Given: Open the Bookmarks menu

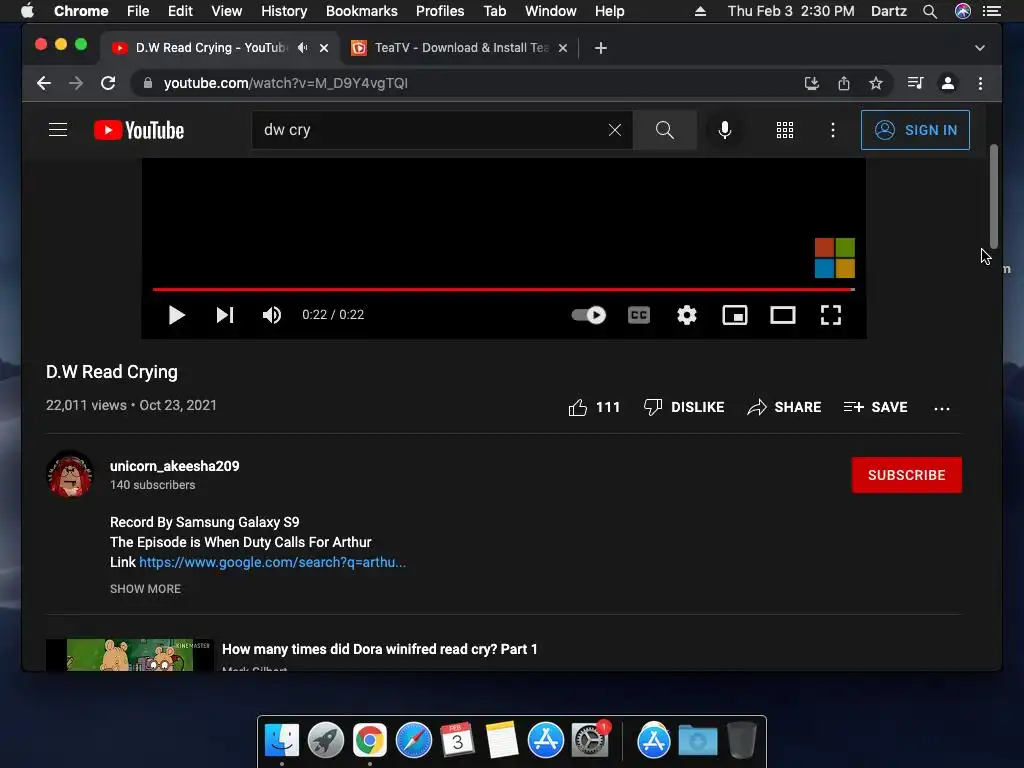Looking at the screenshot, I should (x=362, y=11).
